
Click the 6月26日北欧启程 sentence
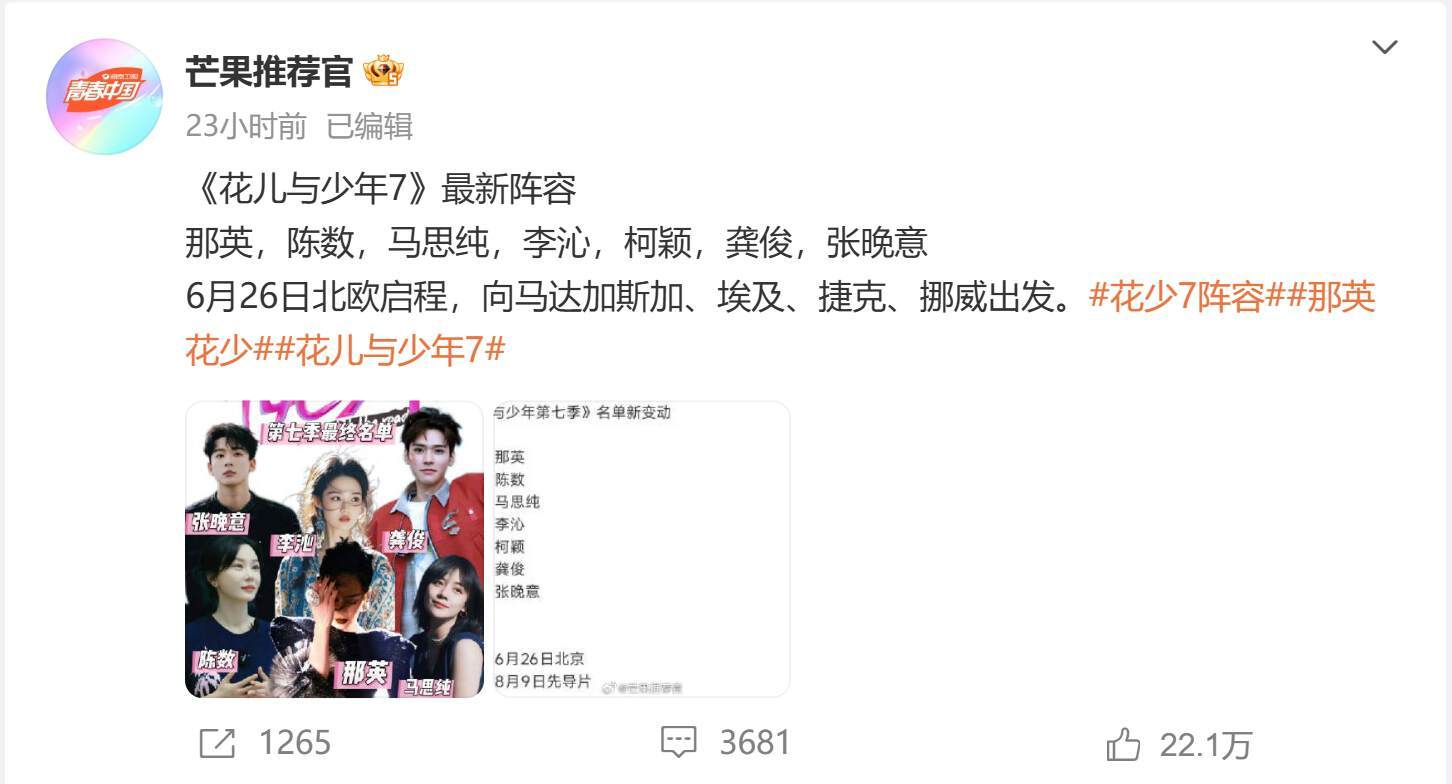pos(636,297)
